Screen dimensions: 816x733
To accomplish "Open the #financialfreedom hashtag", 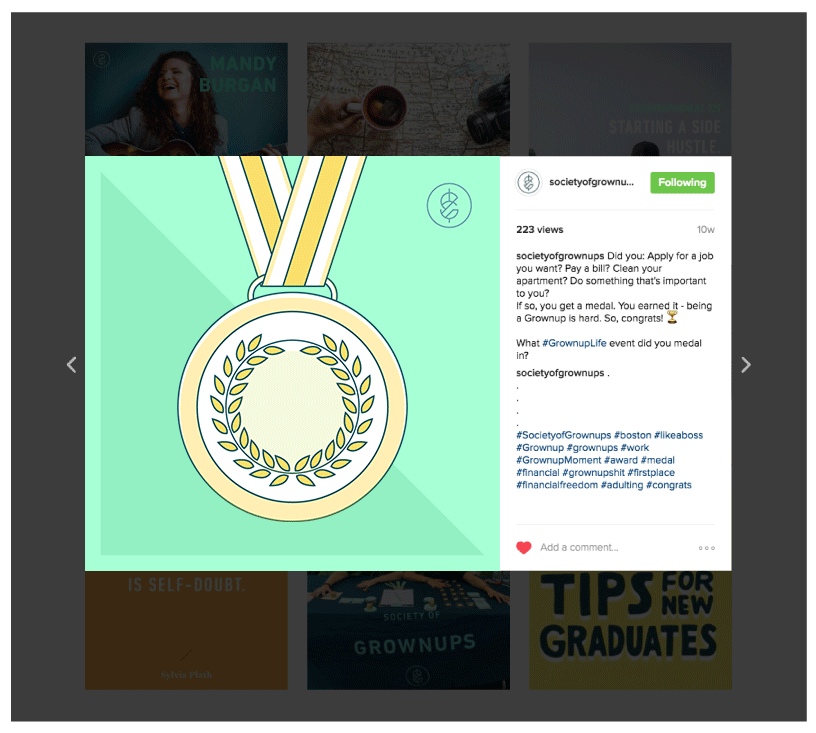I will click(x=557, y=485).
